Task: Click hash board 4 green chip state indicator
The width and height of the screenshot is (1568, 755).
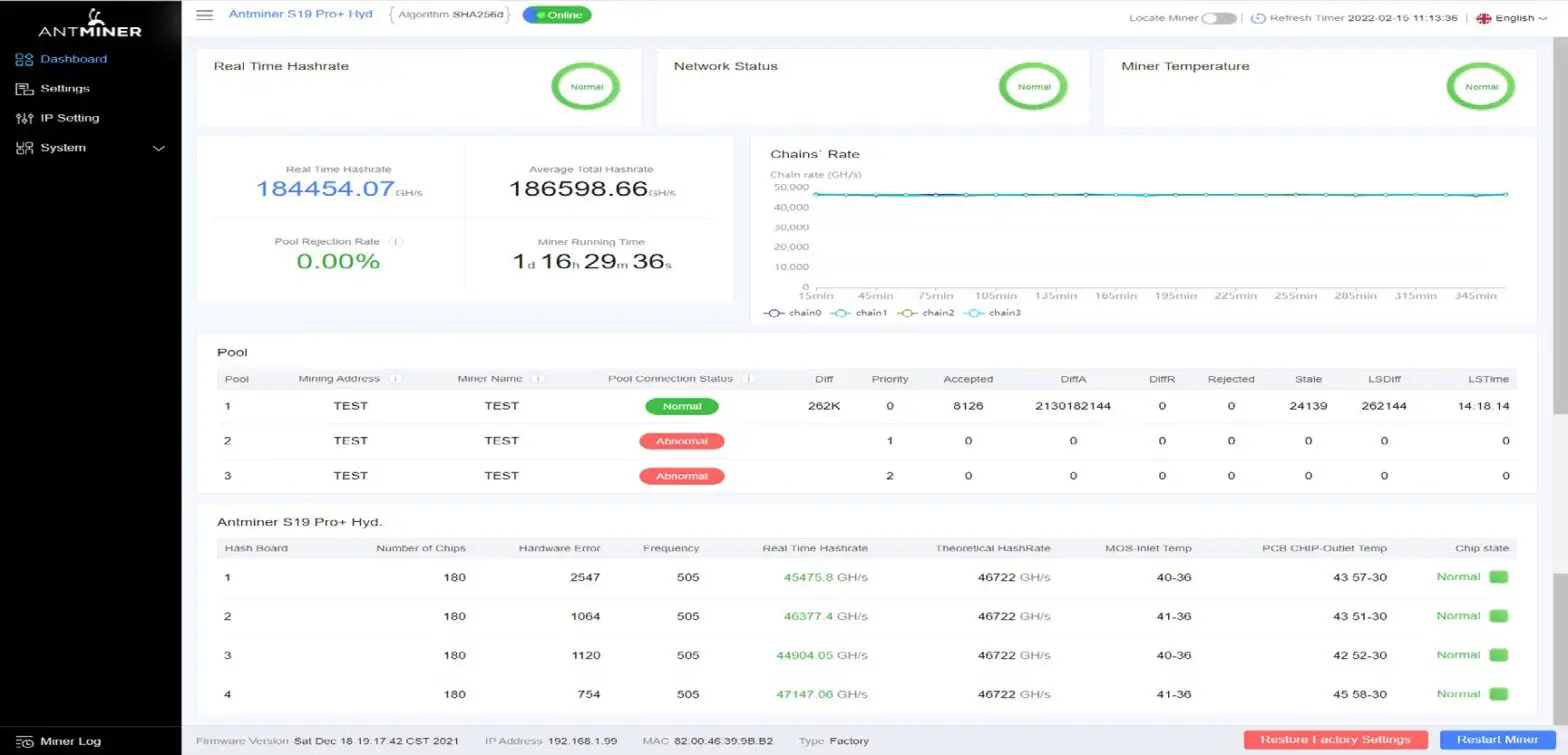Action: [1498, 694]
